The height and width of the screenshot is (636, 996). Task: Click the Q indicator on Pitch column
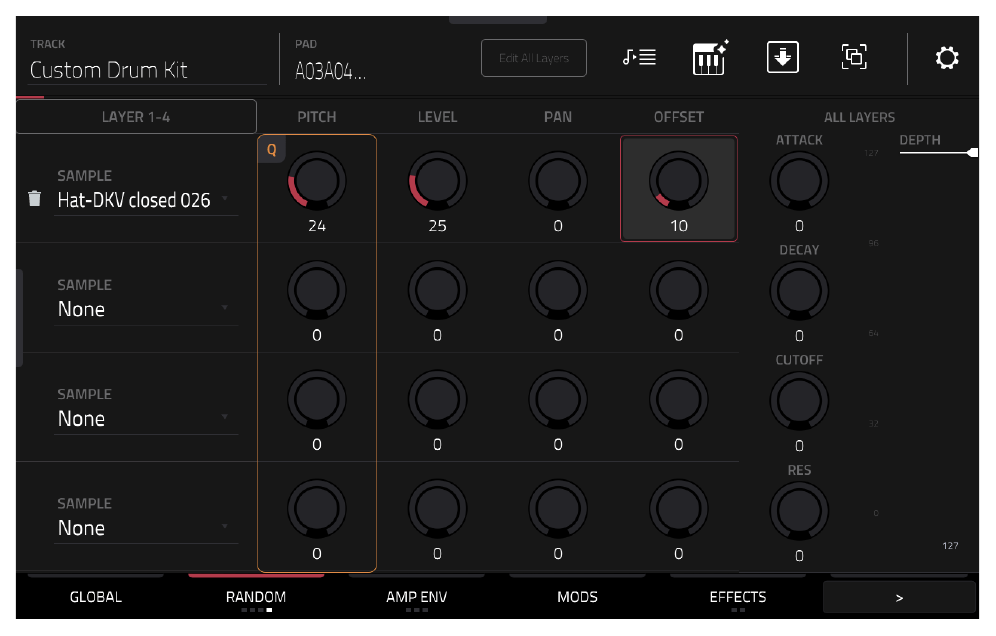point(271,150)
